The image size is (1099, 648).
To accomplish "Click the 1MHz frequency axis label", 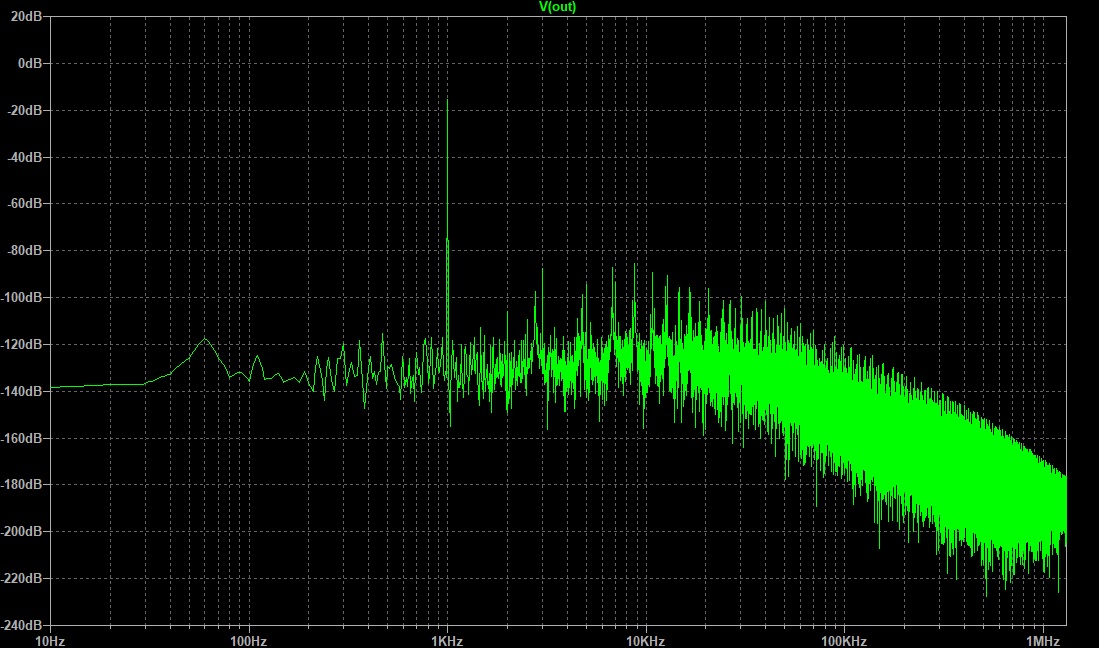I will 1042,639.
